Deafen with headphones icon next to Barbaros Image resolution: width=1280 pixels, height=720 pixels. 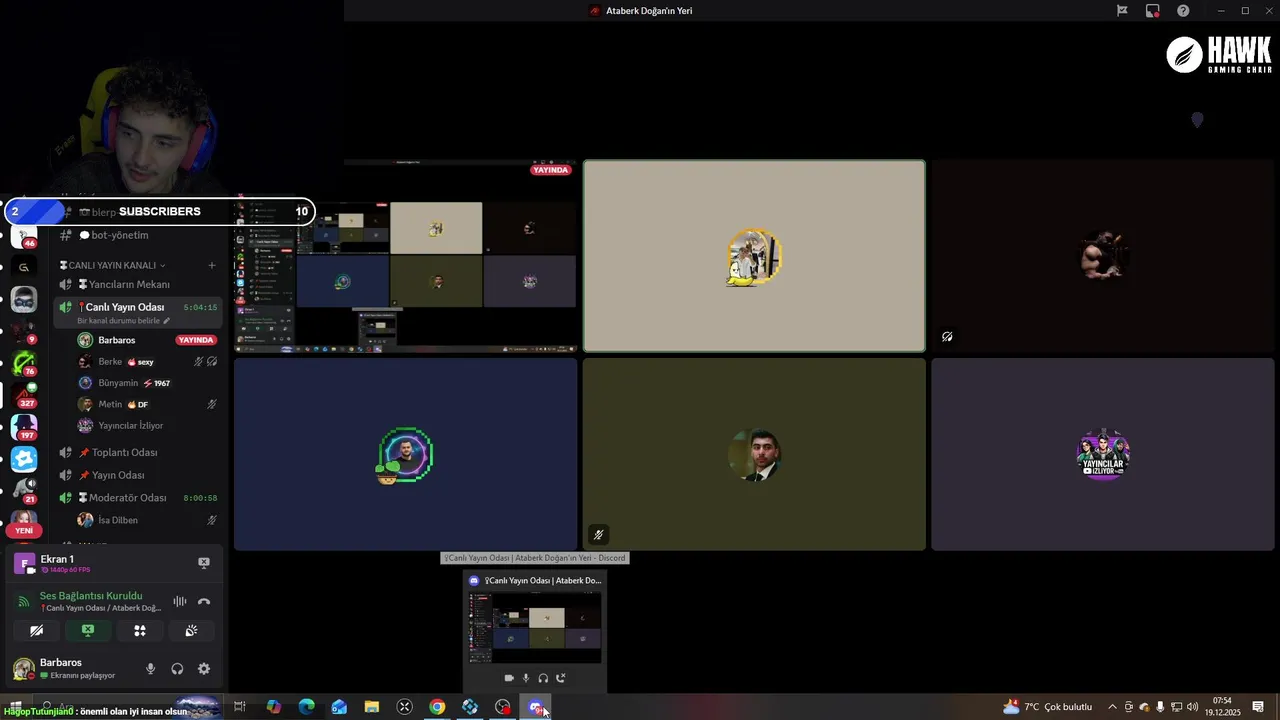177,669
